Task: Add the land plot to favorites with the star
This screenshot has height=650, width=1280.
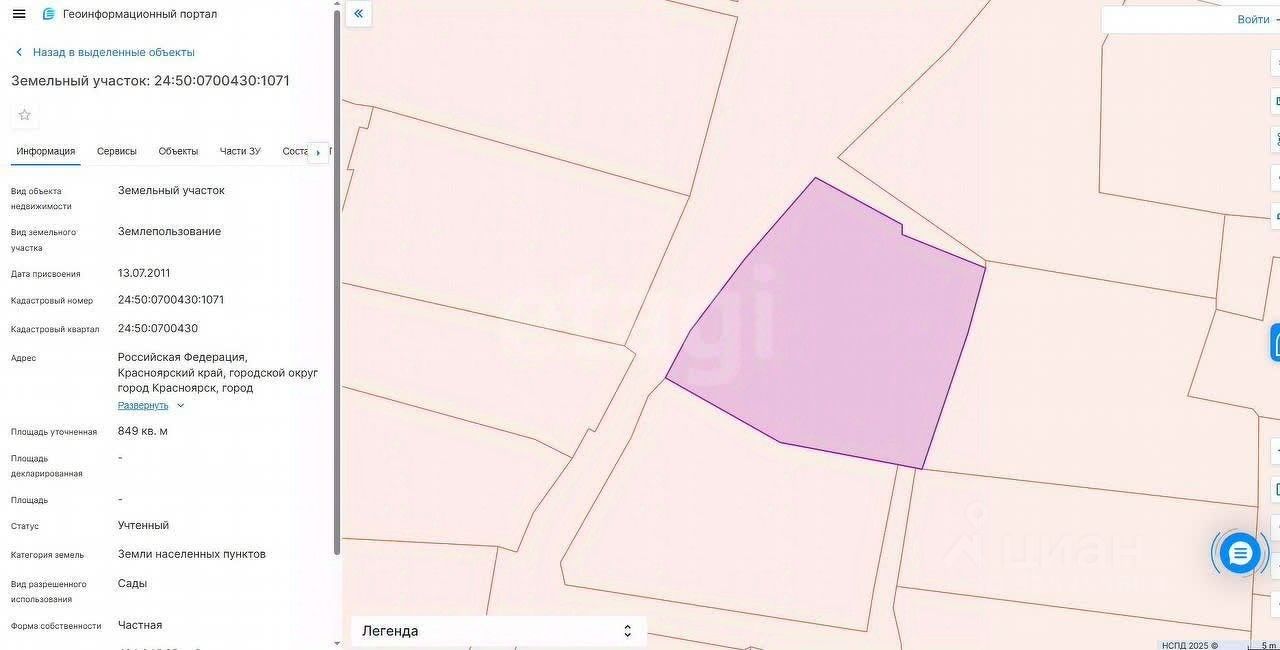Action: click(25, 115)
